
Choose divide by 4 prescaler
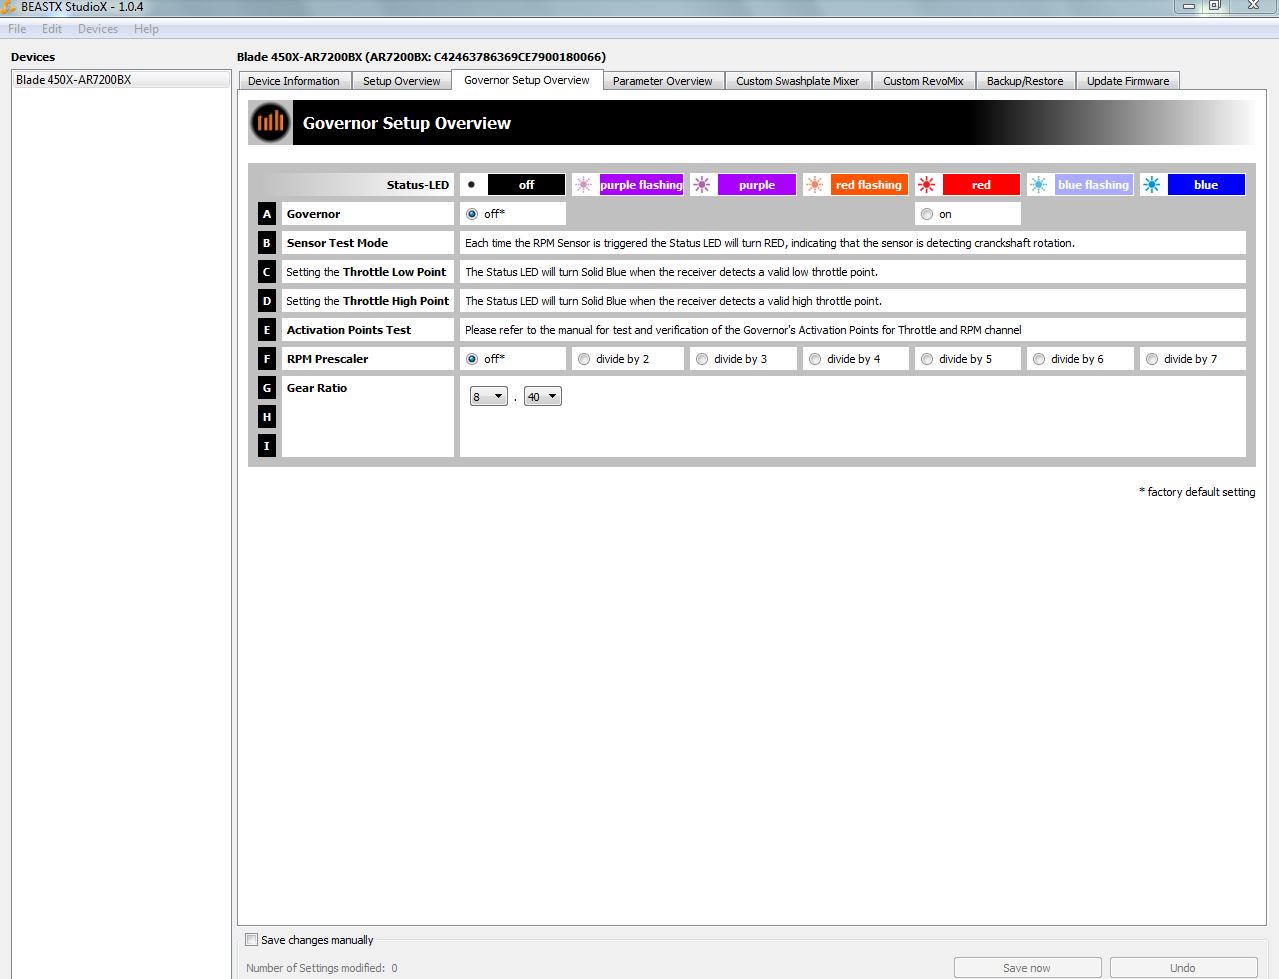815,359
